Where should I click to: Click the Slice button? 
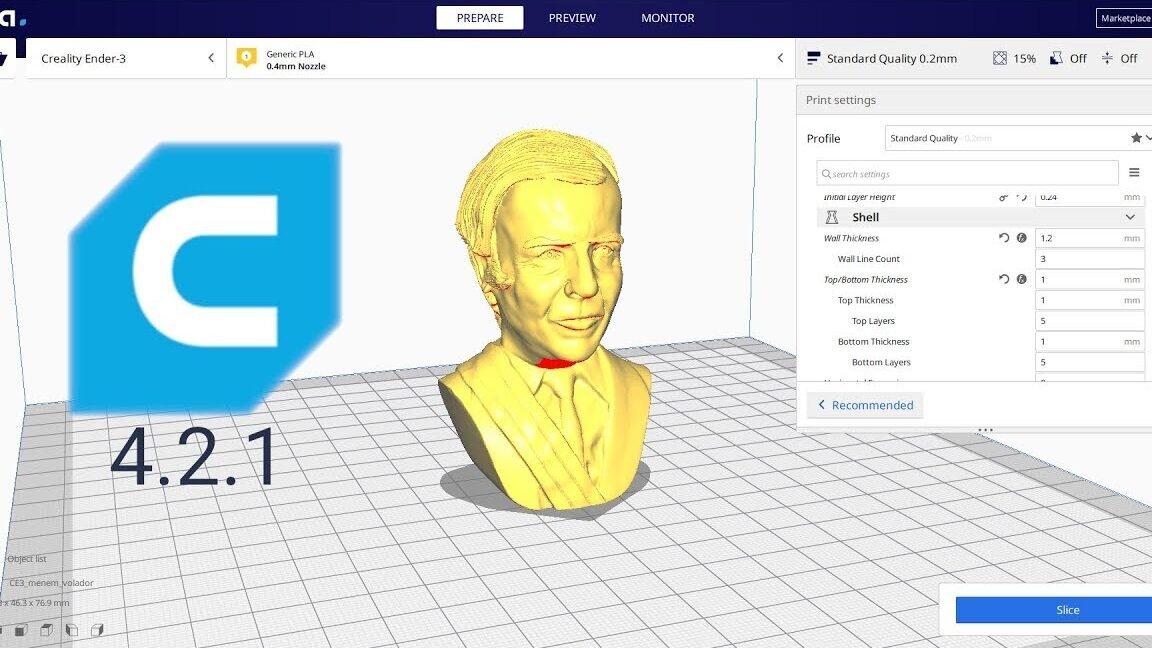click(x=1054, y=610)
